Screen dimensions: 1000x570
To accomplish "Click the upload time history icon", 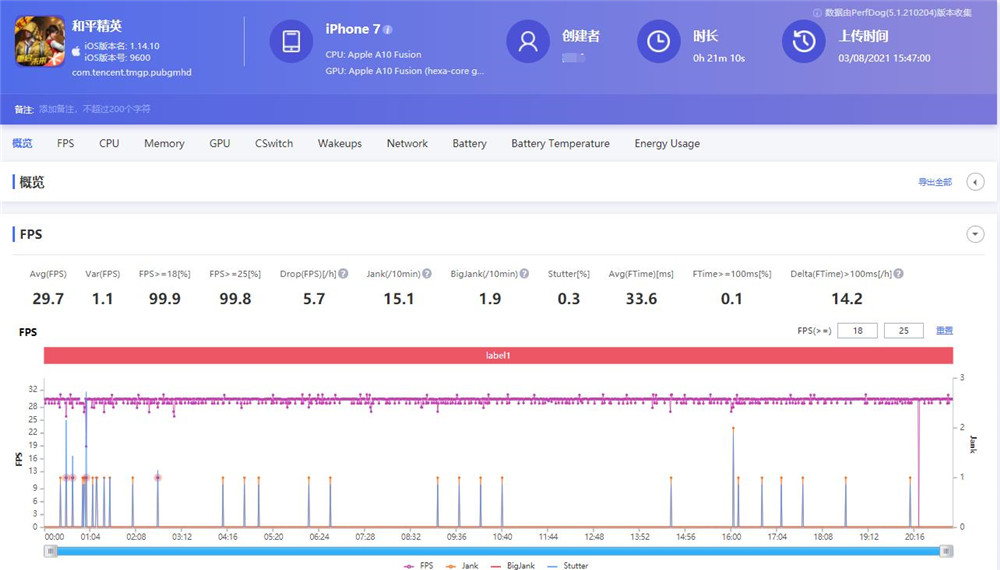I will pyautogui.click(x=803, y=42).
